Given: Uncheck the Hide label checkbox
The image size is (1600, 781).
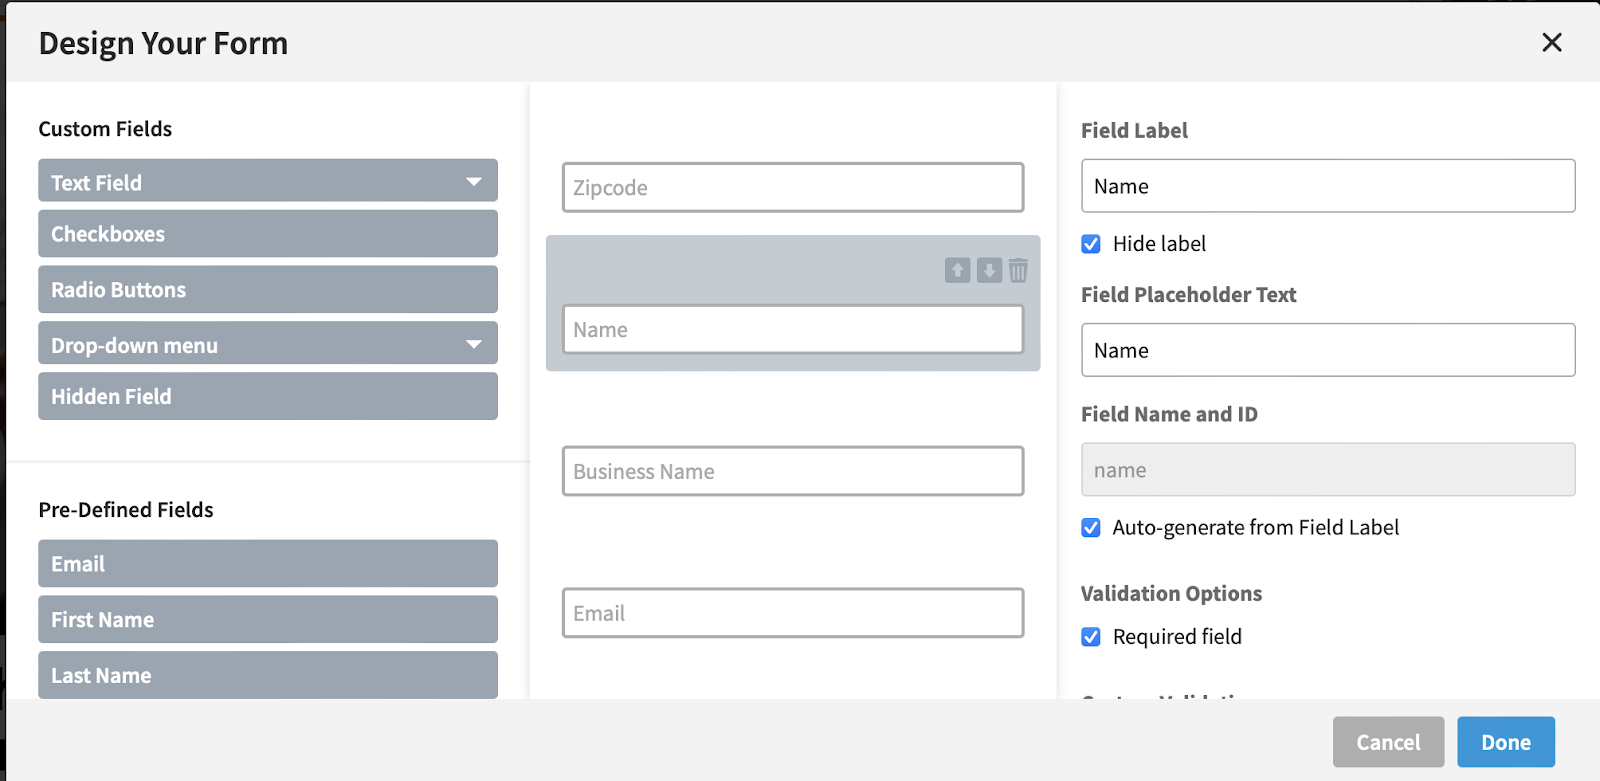Looking at the screenshot, I should [x=1091, y=244].
